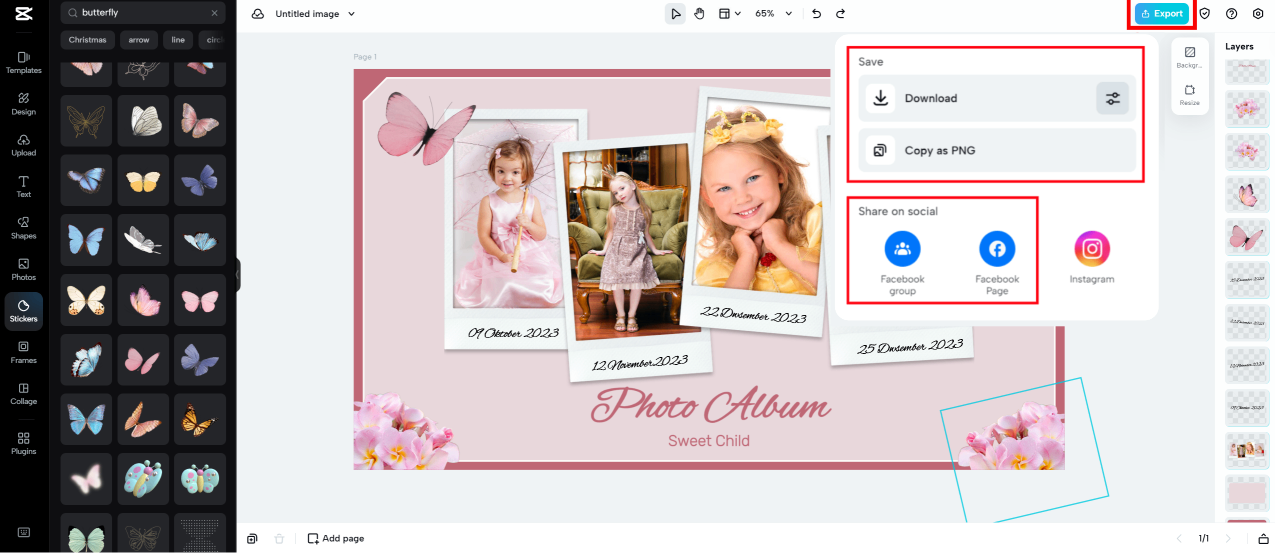Add the orange-black monarch butterfly sticker
Image resolution: width=1275 pixels, height=556 pixels.
point(200,418)
